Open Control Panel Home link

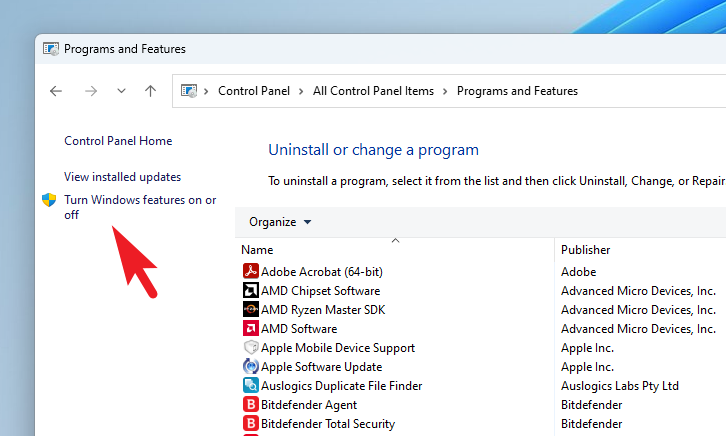pos(118,141)
